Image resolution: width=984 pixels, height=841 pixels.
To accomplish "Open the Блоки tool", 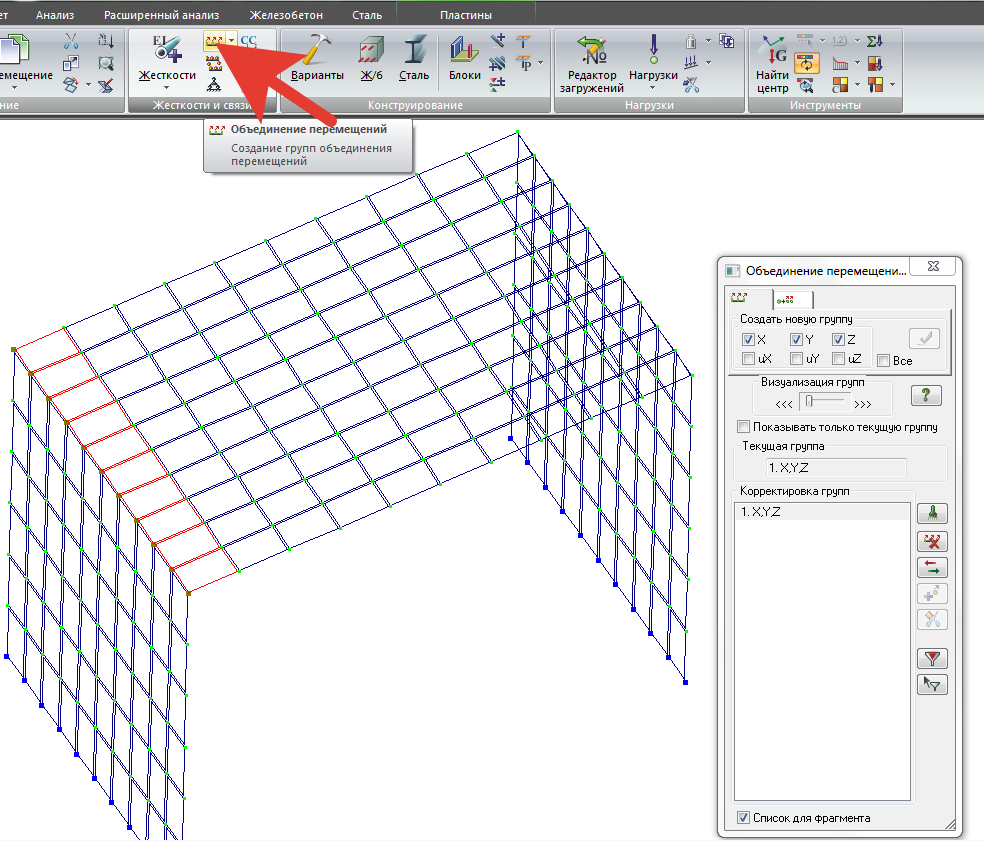I will [x=464, y=58].
